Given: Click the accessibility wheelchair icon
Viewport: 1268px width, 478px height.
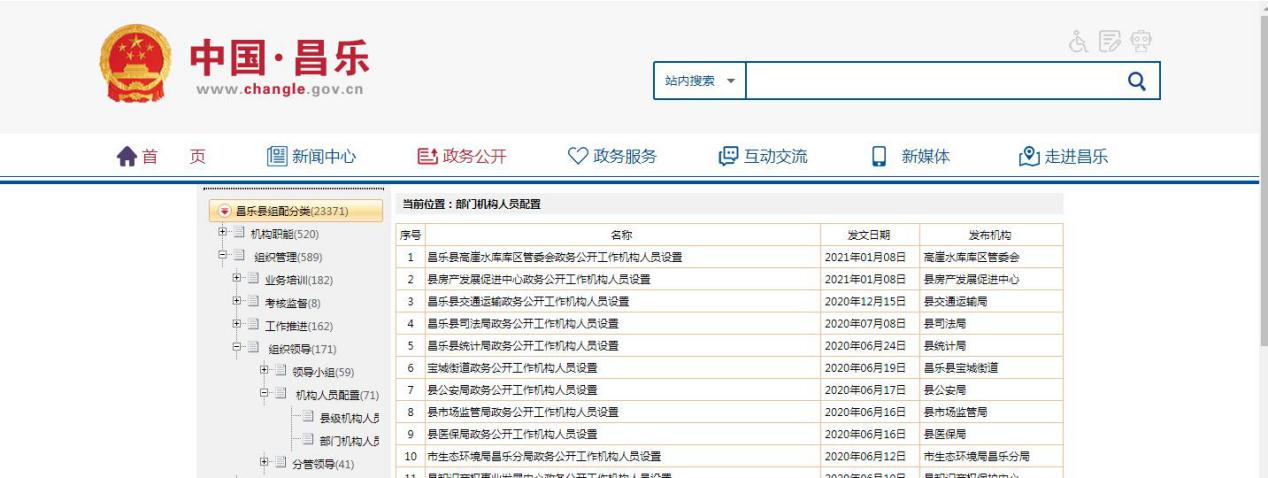Looking at the screenshot, I should (x=1078, y=43).
